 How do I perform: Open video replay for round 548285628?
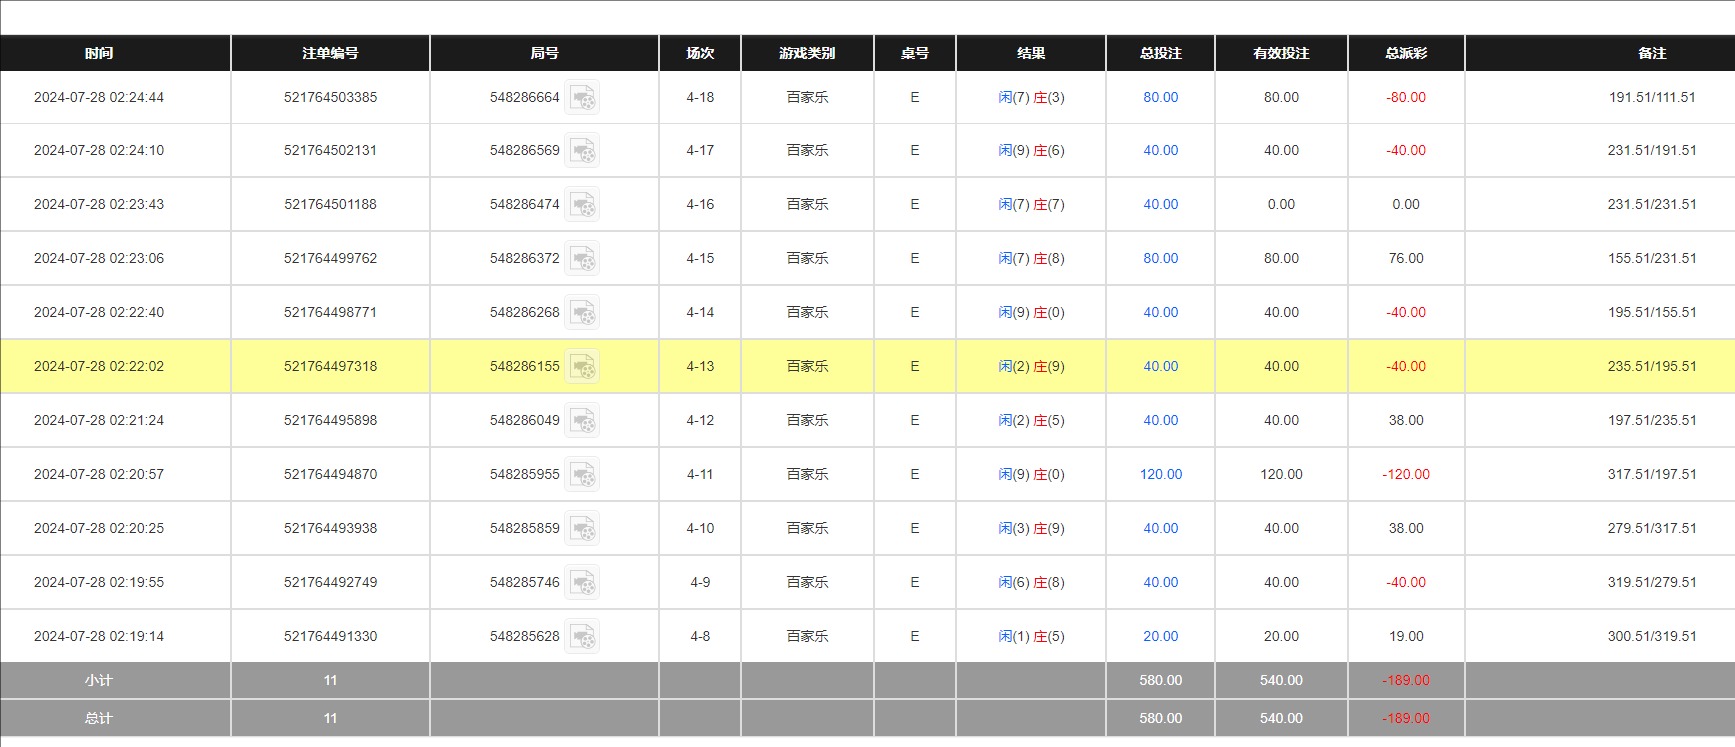582,637
